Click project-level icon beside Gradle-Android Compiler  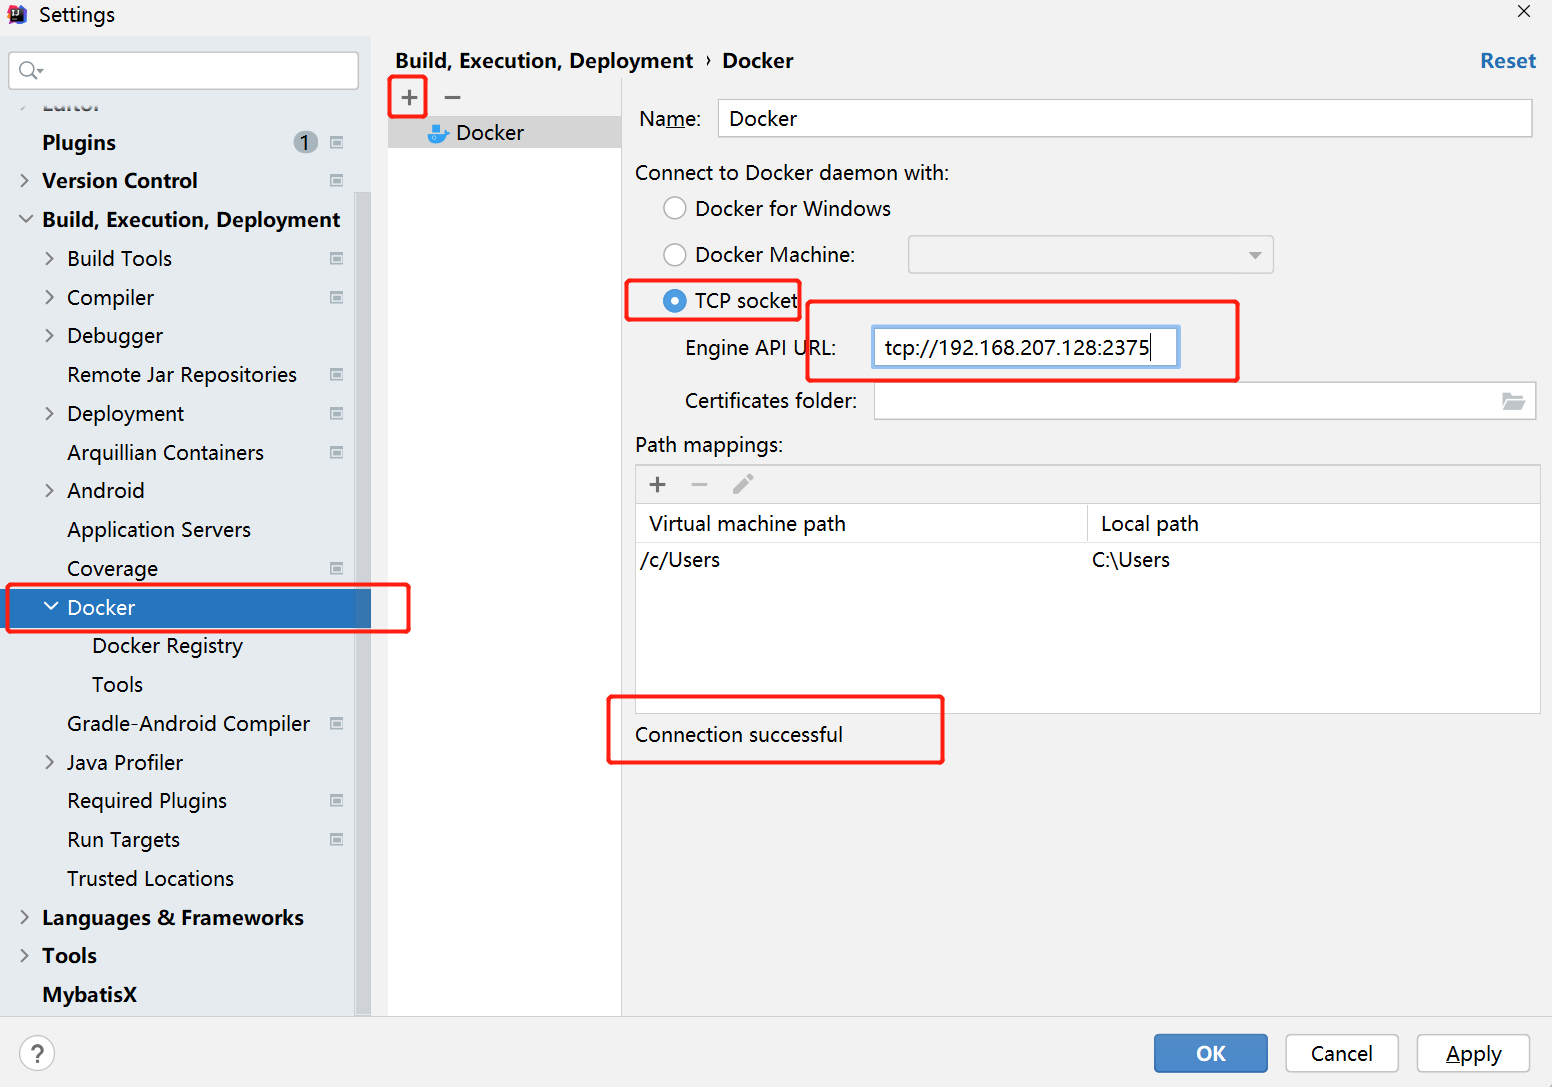point(337,724)
